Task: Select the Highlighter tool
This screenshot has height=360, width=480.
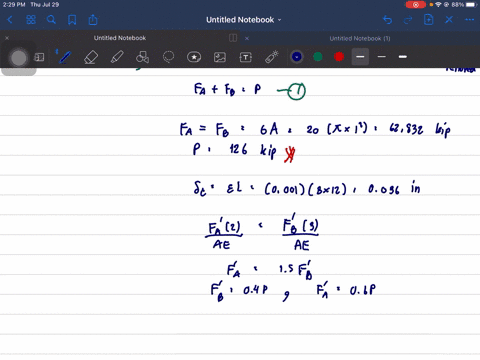Action: (x=117, y=57)
